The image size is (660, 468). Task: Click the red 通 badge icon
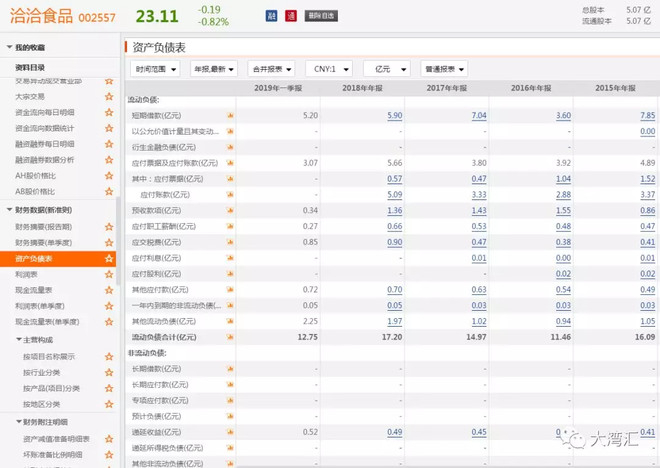[291, 16]
